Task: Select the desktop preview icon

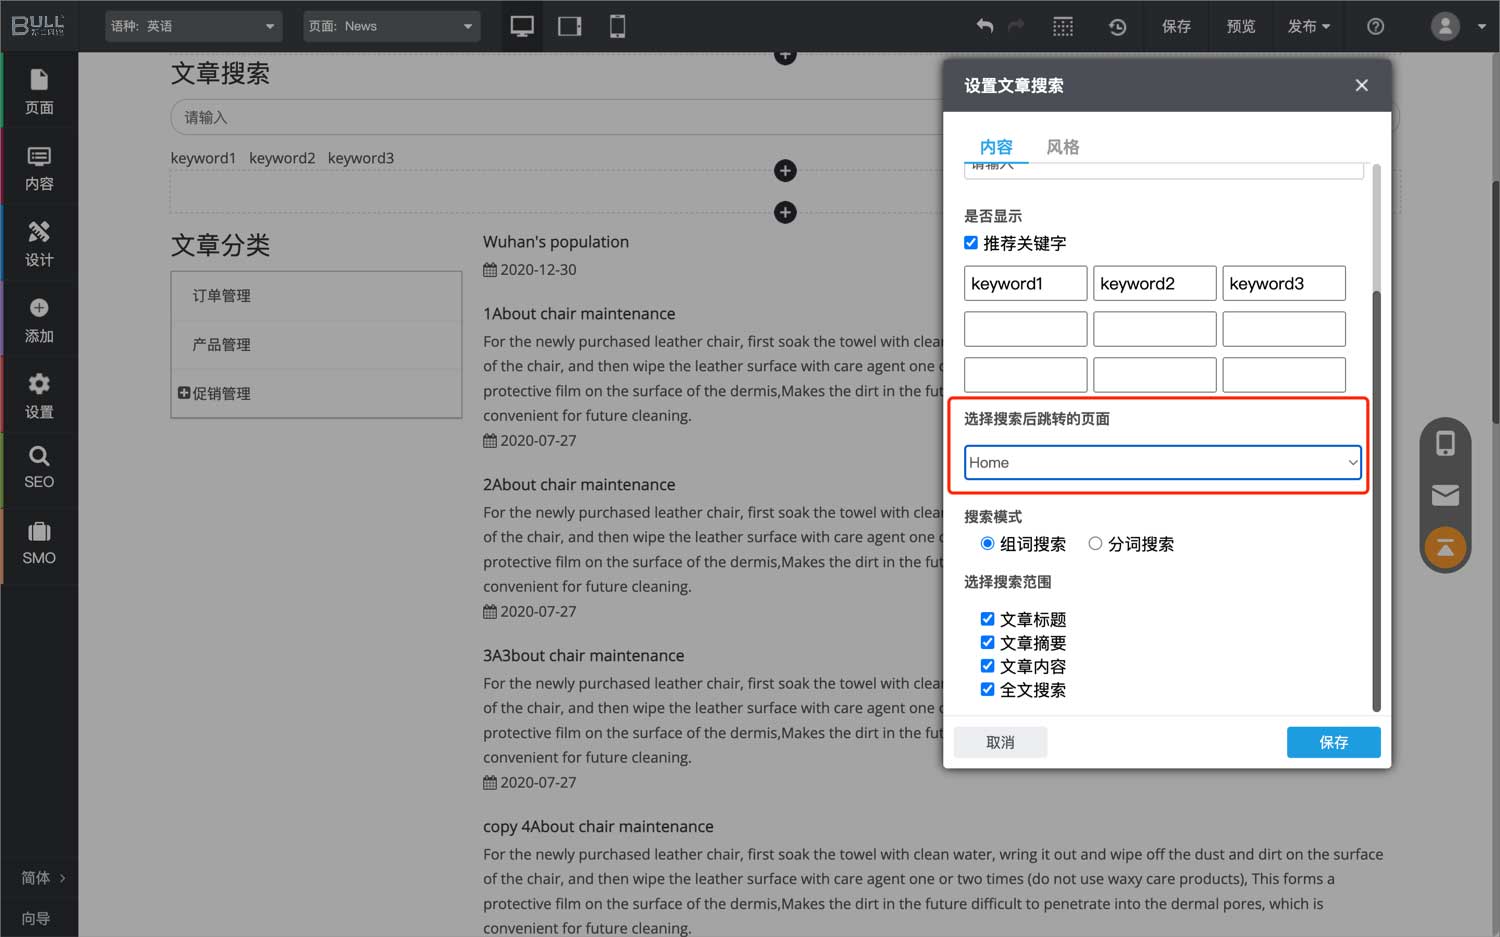Action: (x=522, y=27)
